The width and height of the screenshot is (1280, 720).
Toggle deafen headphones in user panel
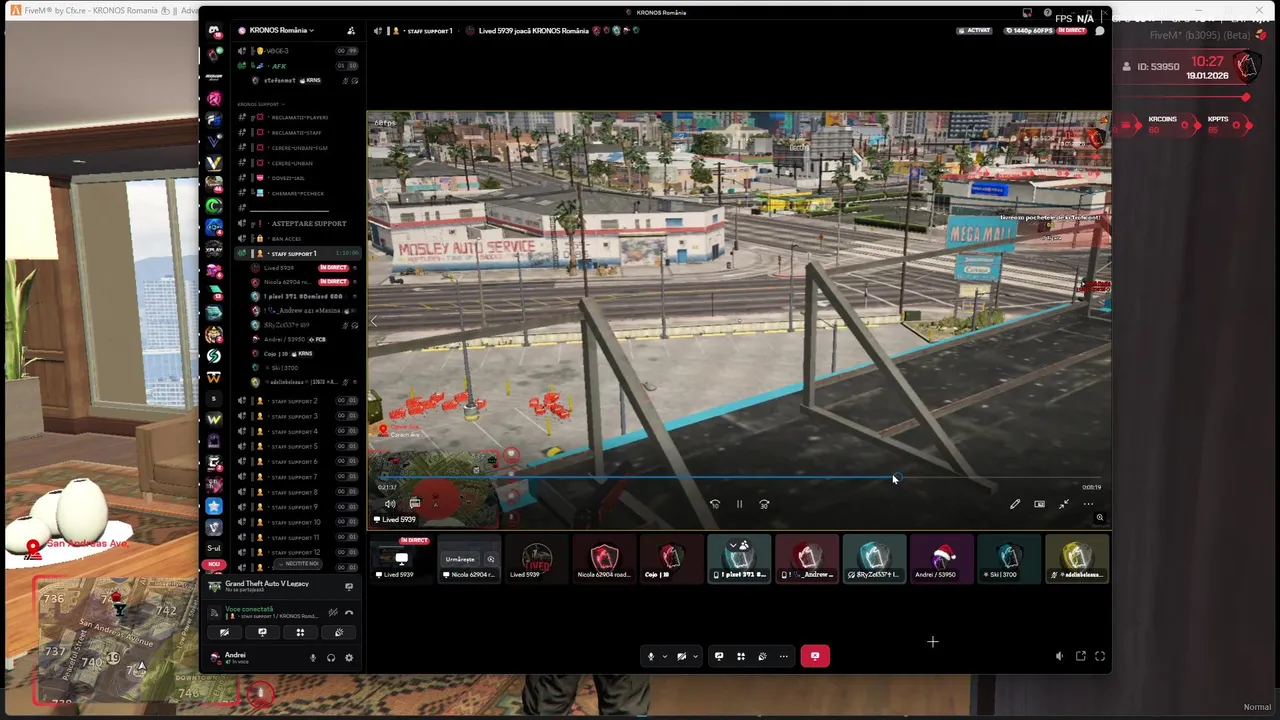(x=331, y=657)
